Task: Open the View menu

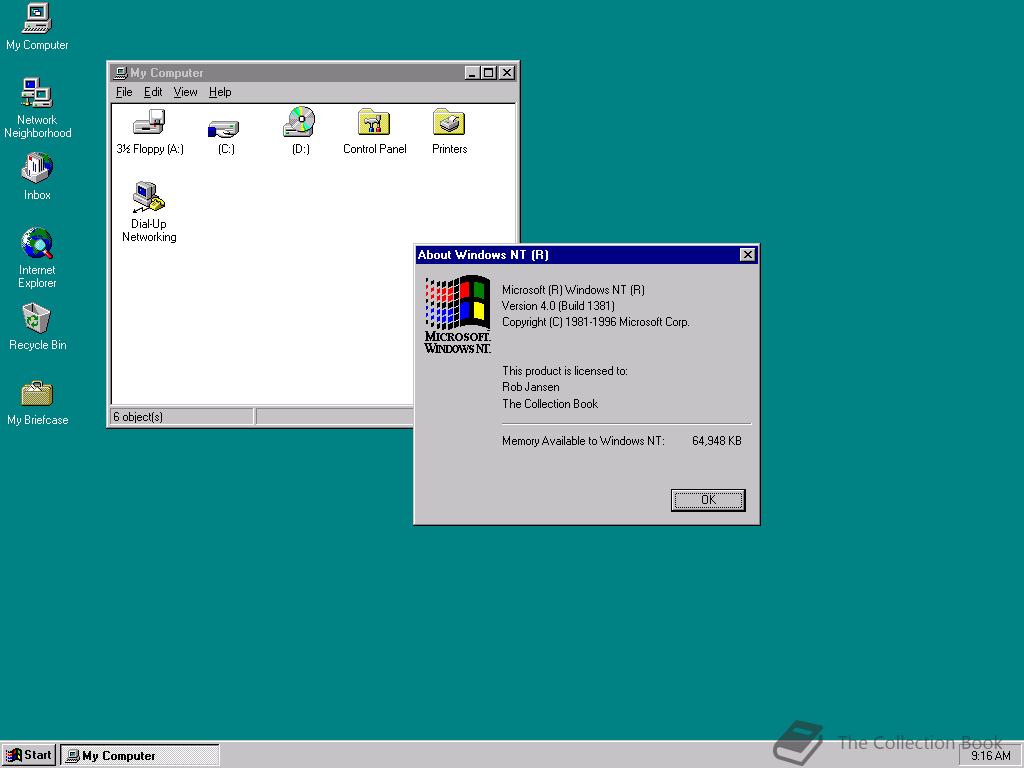Action: coord(185,91)
